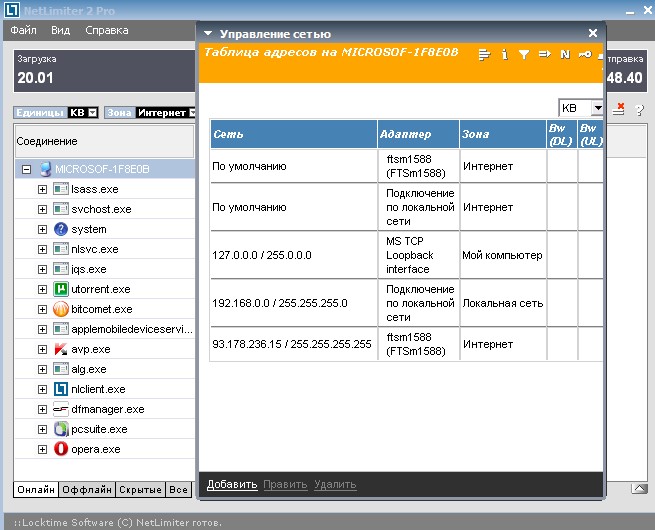Open the Файл menu

click(x=23, y=30)
